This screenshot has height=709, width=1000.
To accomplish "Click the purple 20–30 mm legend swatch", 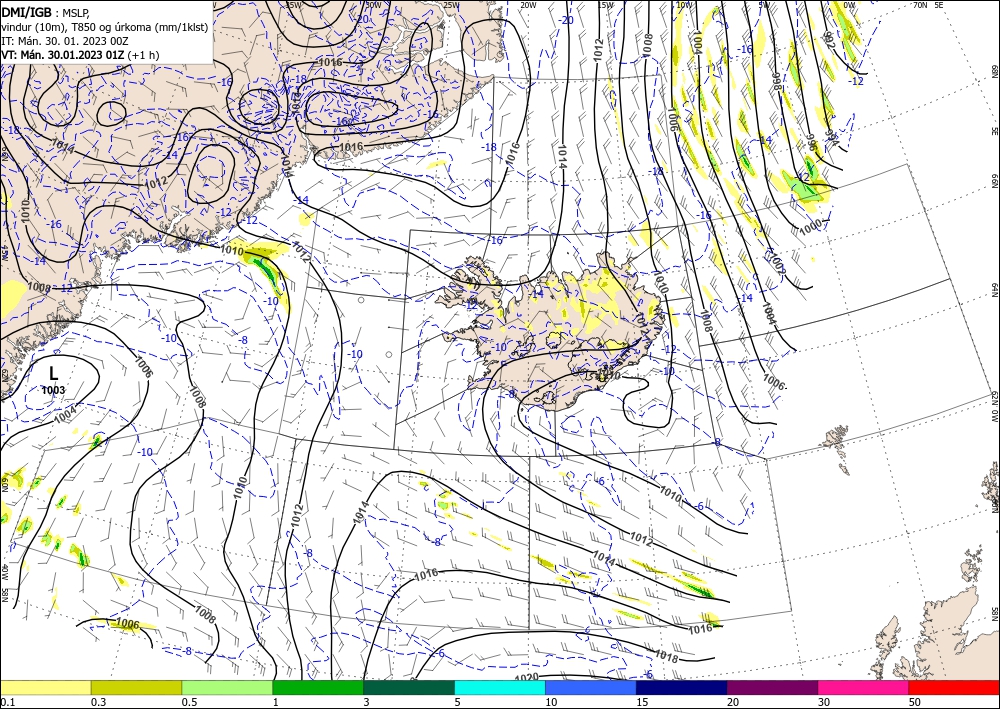I will click(772, 687).
